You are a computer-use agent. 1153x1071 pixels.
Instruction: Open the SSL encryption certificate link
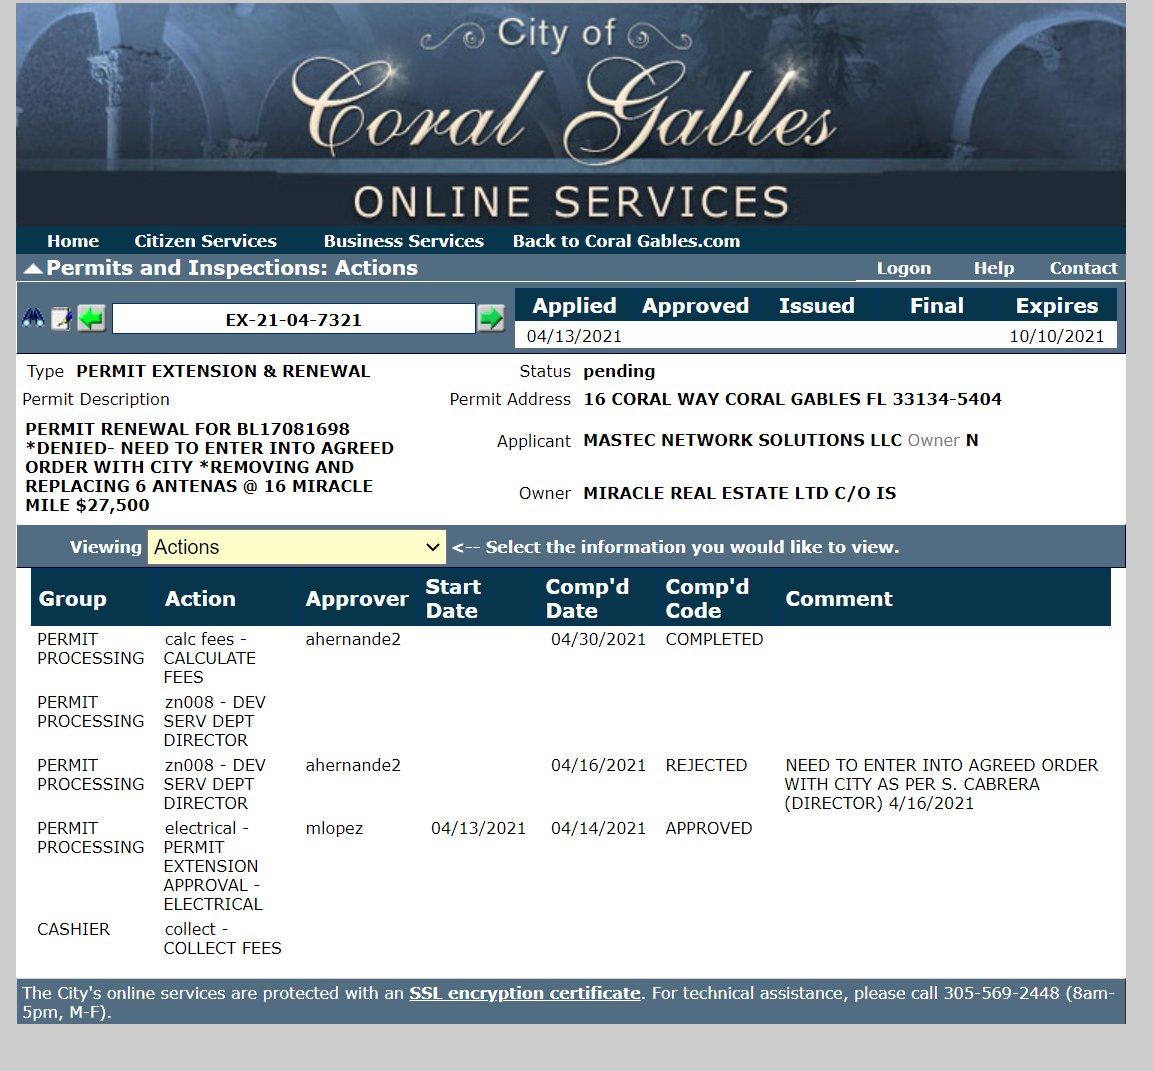click(x=524, y=993)
